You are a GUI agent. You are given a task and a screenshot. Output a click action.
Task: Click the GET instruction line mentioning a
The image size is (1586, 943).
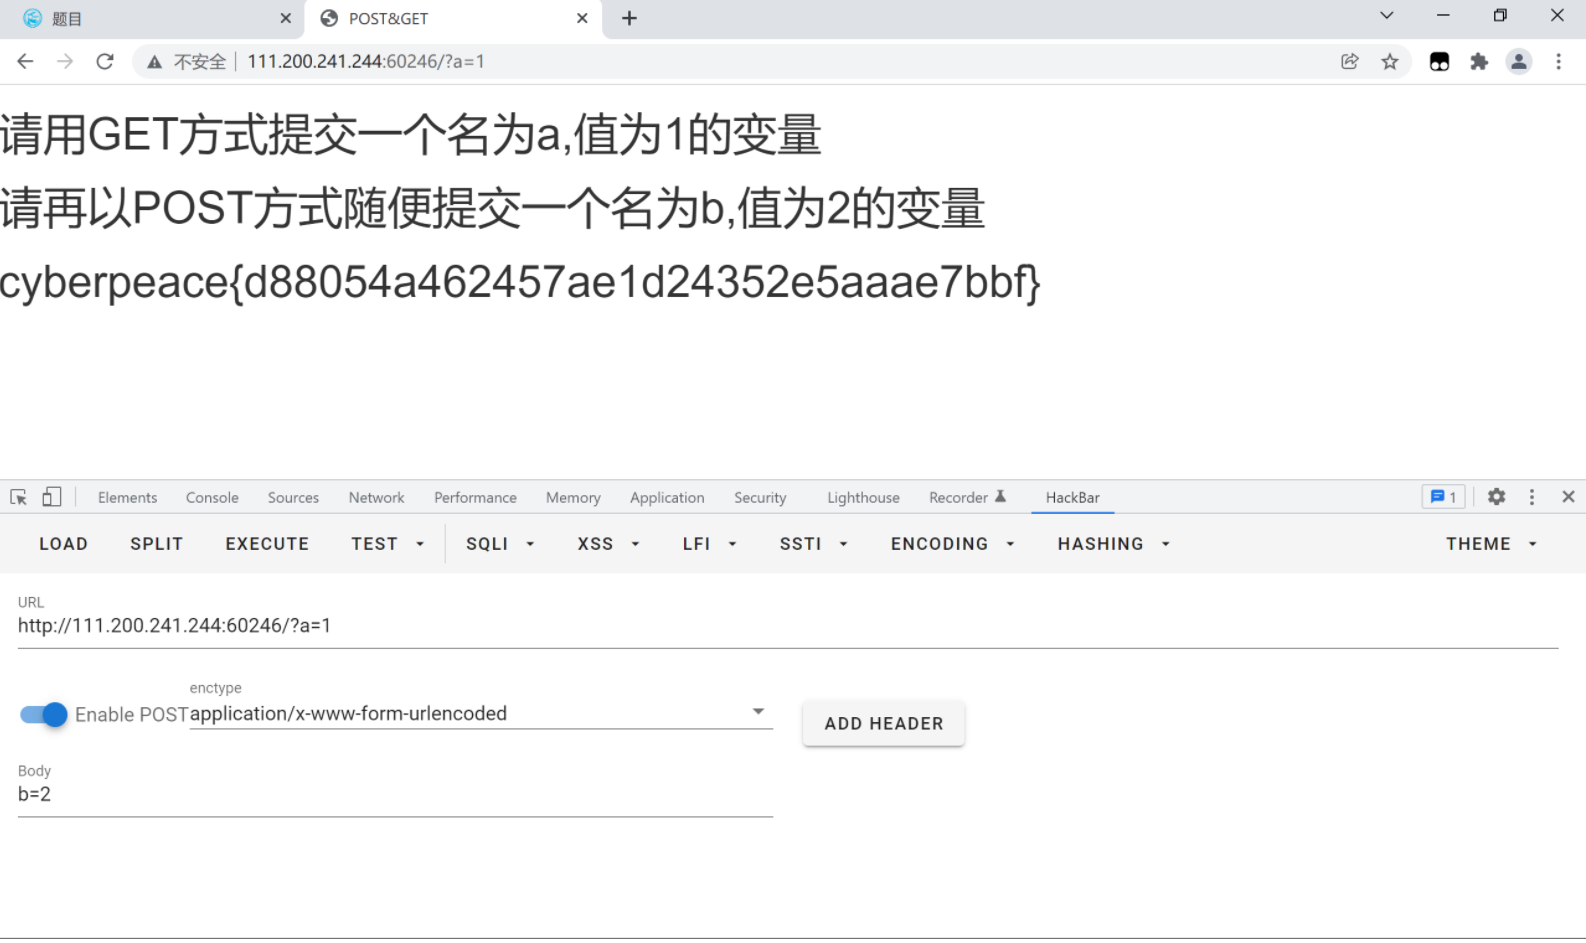click(x=411, y=134)
